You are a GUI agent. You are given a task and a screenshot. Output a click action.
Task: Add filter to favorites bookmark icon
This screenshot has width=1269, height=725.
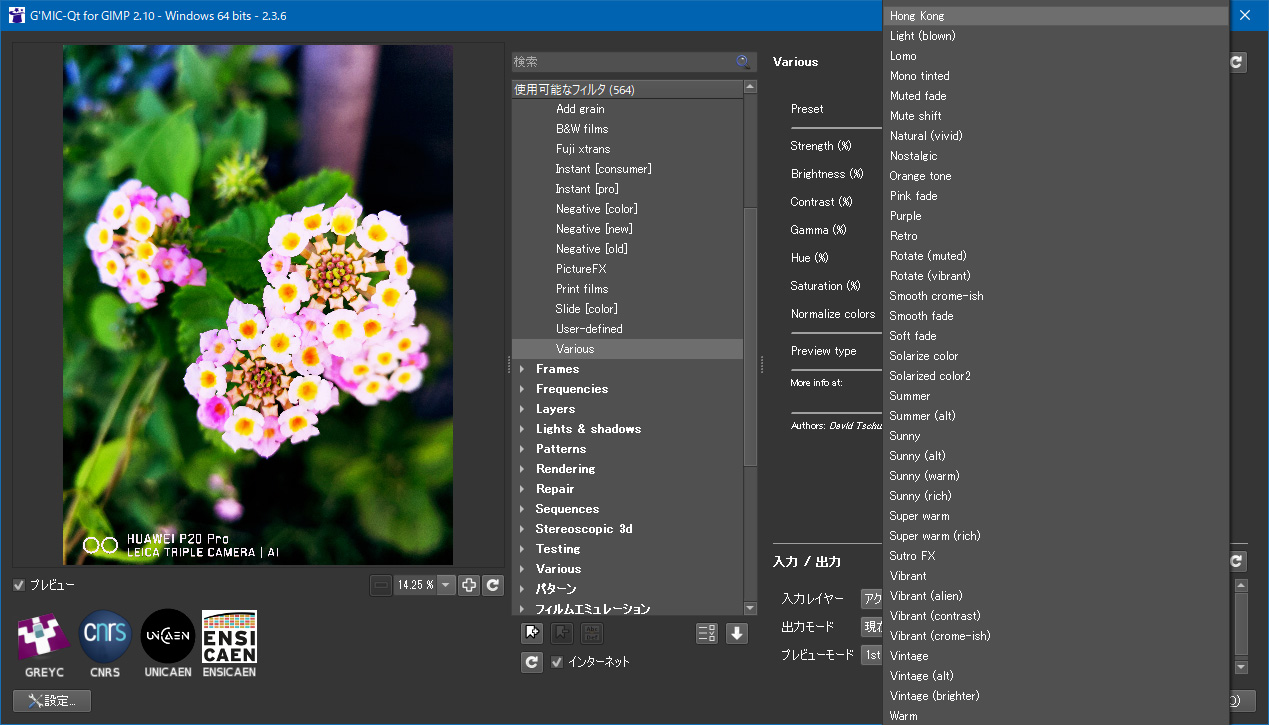click(533, 633)
